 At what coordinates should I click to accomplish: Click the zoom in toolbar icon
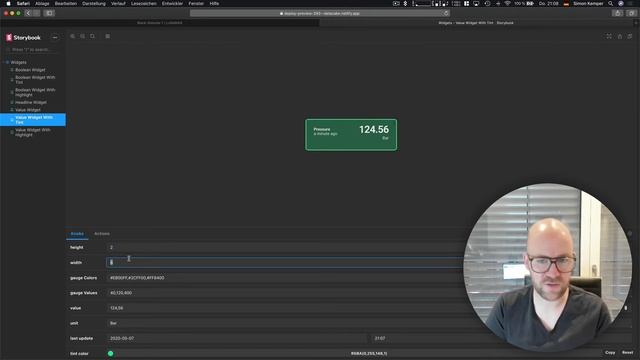tap(73, 36)
